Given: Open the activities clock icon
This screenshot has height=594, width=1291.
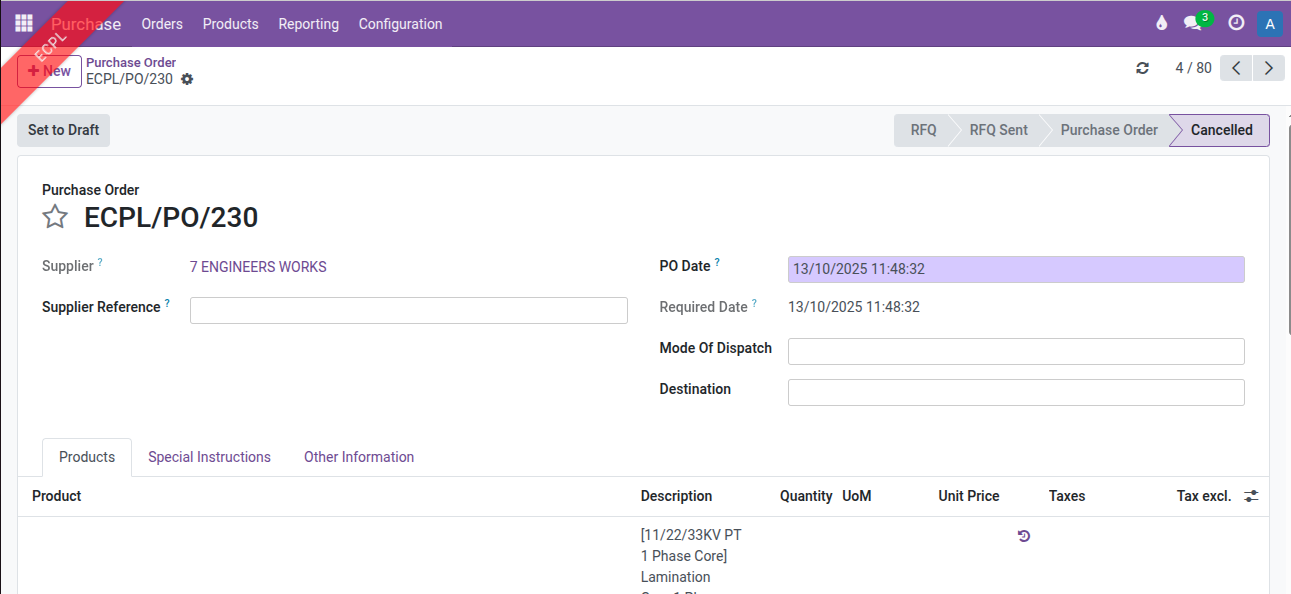Looking at the screenshot, I should (1236, 23).
